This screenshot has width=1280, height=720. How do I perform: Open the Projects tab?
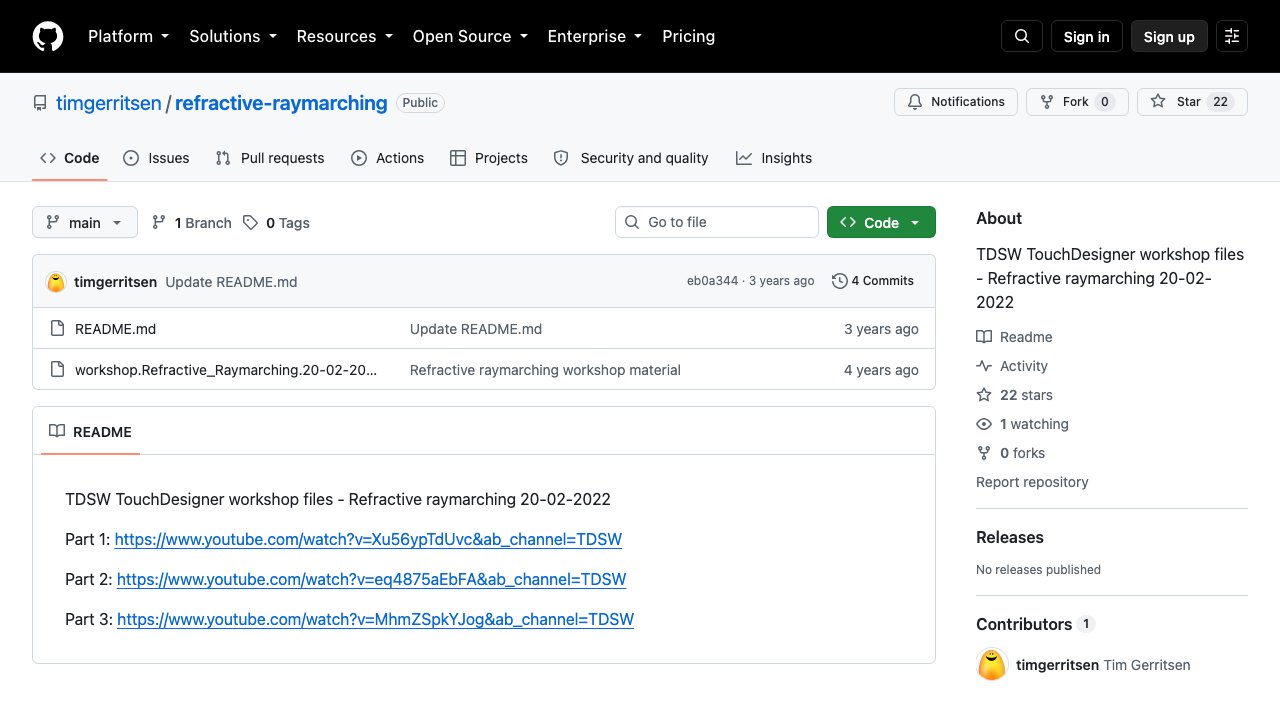click(x=489, y=158)
